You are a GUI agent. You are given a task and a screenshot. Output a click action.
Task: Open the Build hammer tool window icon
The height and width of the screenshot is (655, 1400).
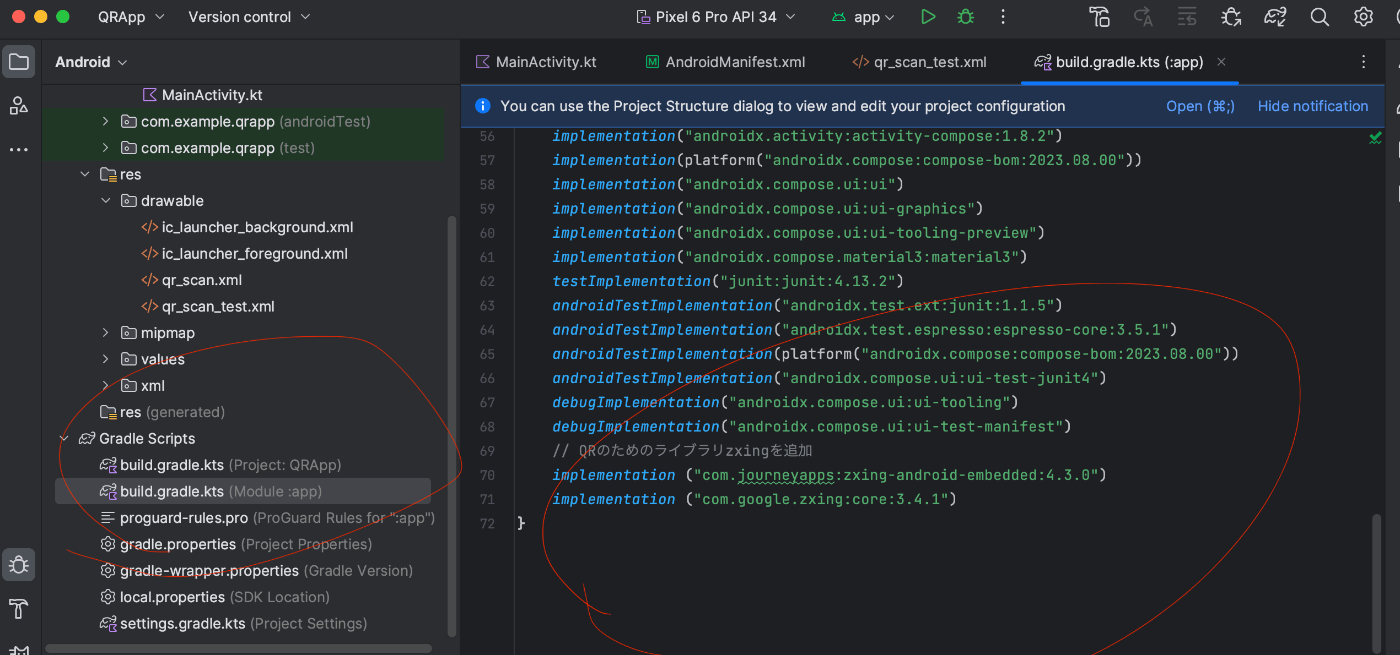[19, 608]
